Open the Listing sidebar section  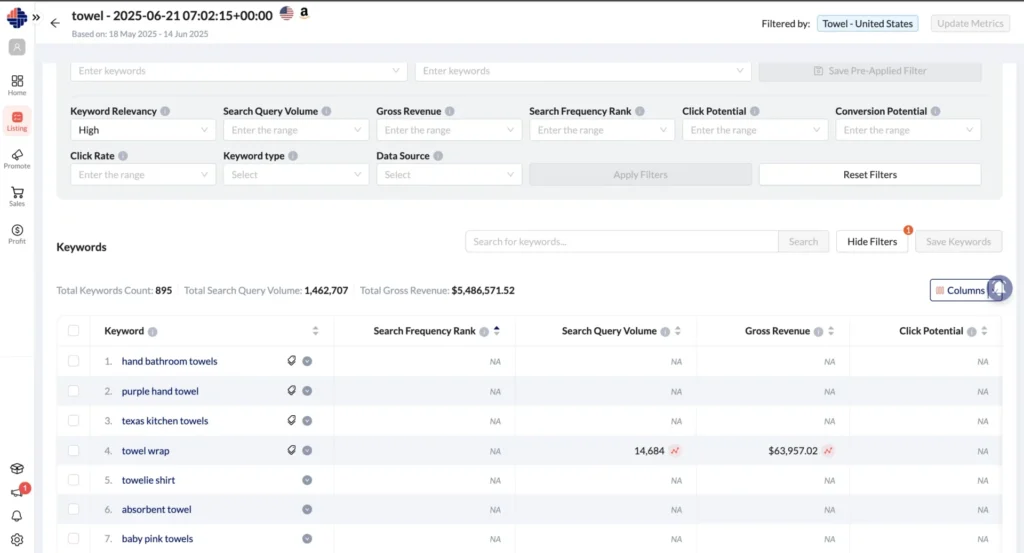(x=17, y=121)
